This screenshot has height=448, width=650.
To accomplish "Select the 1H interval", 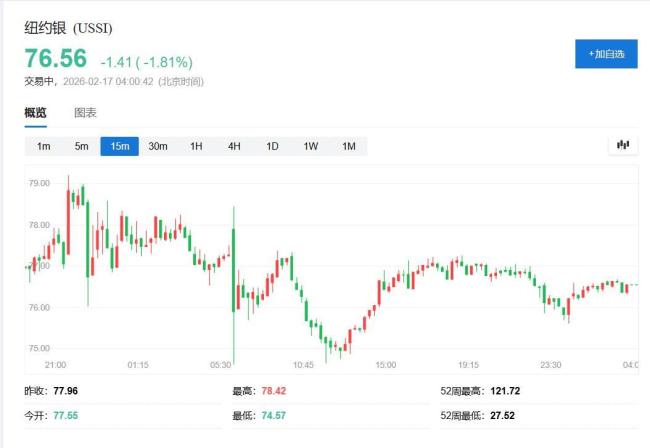I will click(196, 146).
